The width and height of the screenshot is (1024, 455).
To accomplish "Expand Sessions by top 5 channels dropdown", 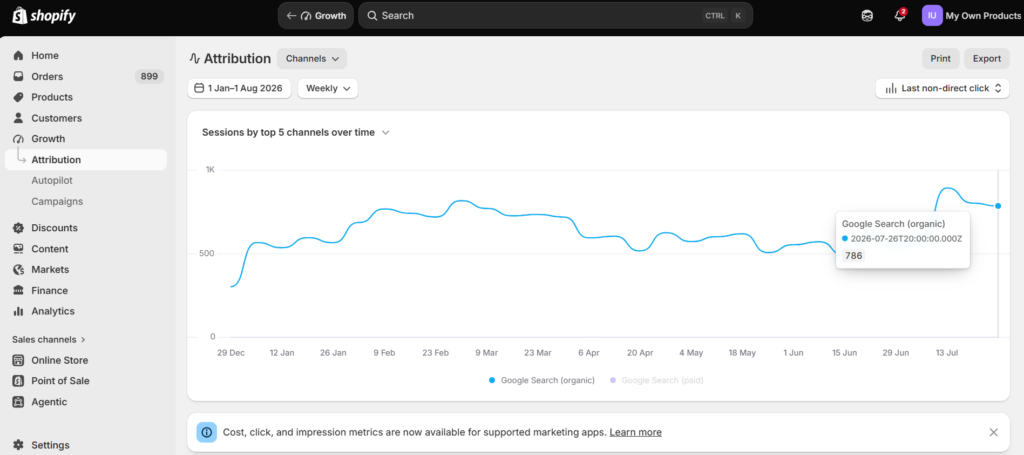I will 296,133.
